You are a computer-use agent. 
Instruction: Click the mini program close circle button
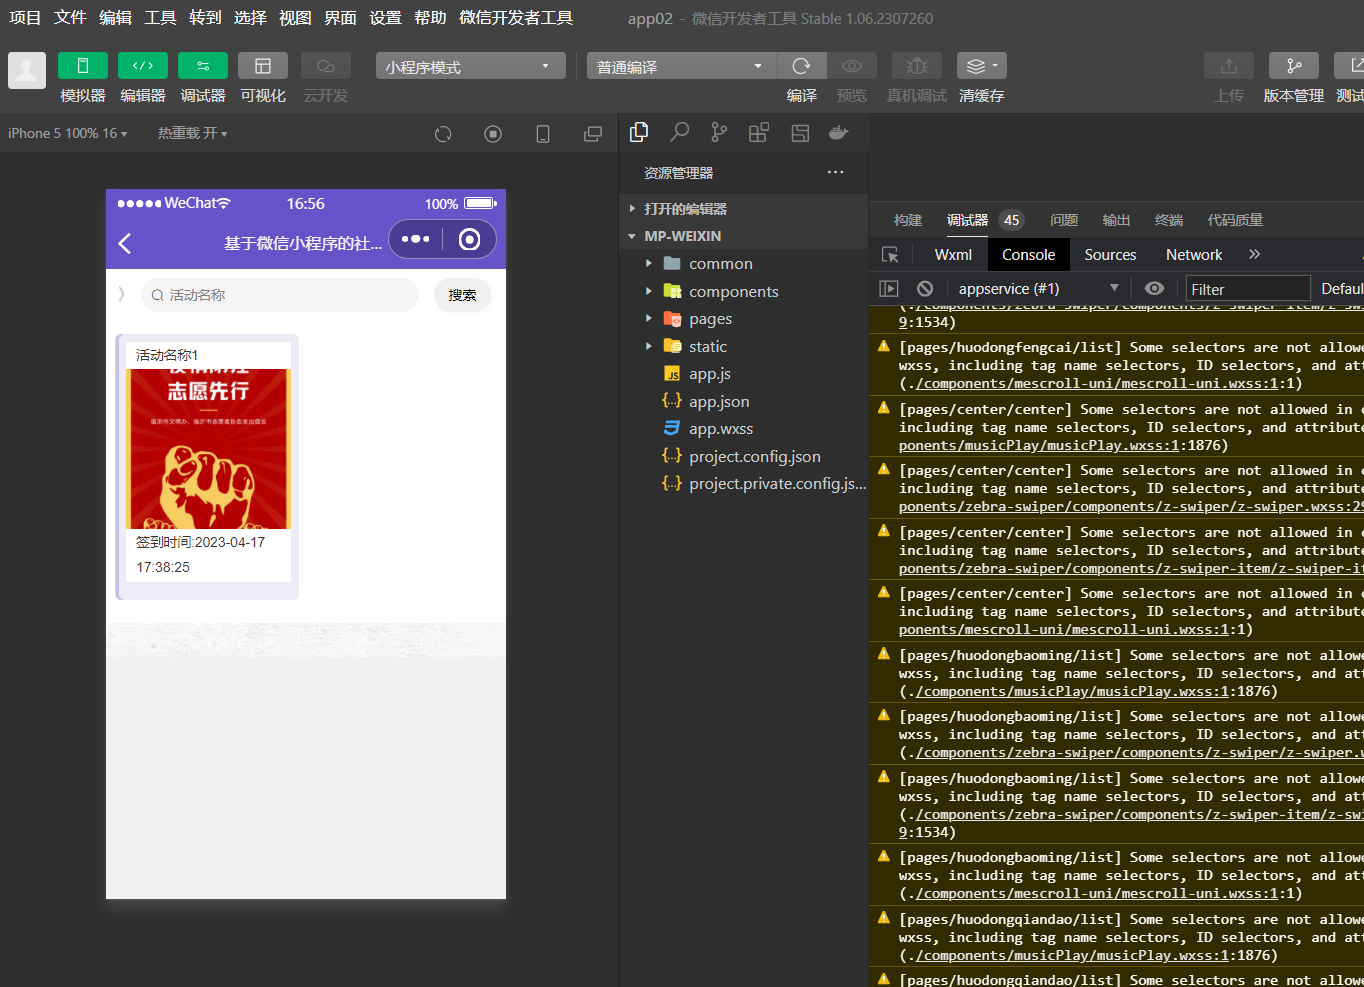point(469,239)
